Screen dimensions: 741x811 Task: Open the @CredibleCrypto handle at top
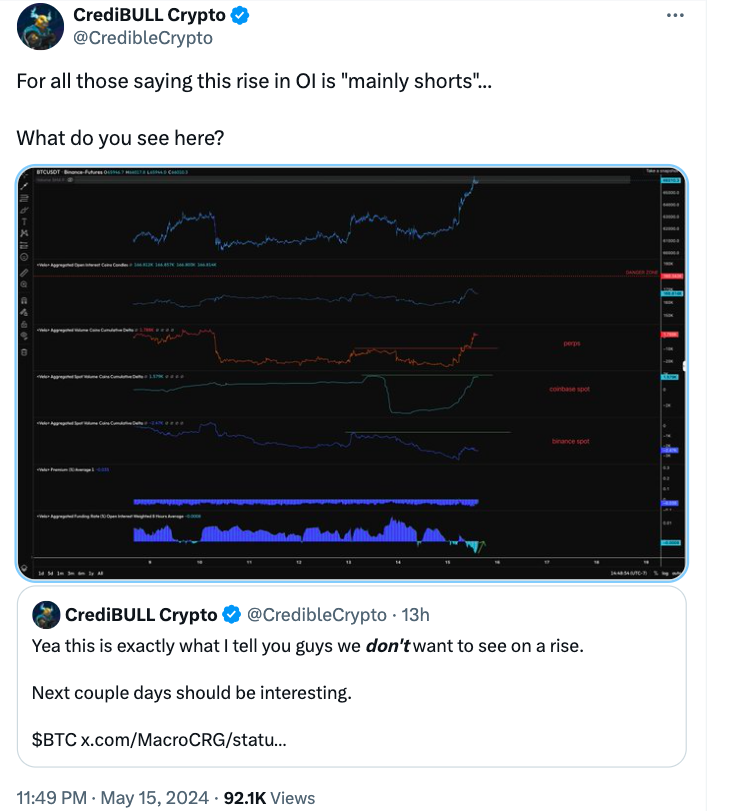click(x=143, y=38)
